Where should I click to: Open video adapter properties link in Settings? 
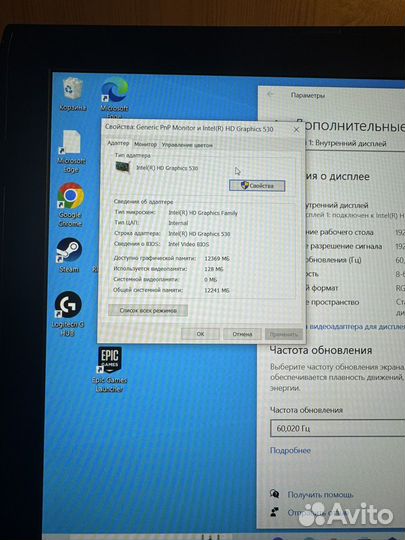pyautogui.click(x=355, y=326)
